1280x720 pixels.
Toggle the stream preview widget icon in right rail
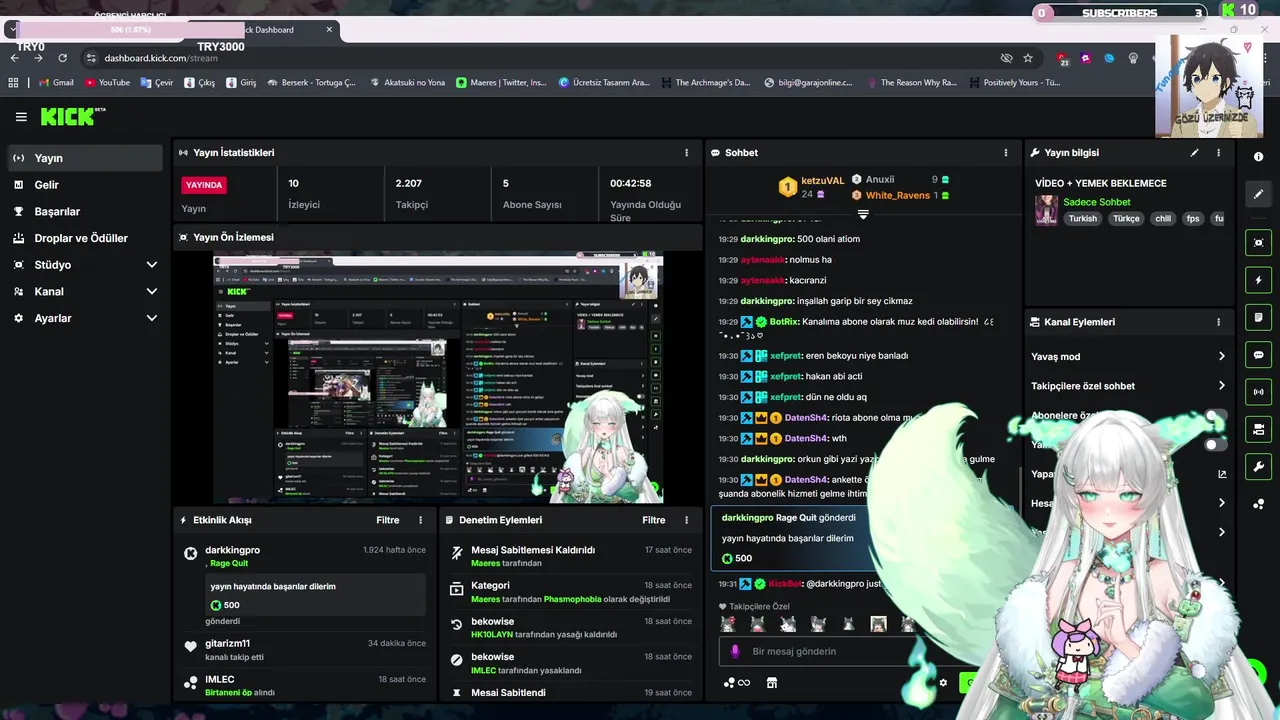point(1259,243)
